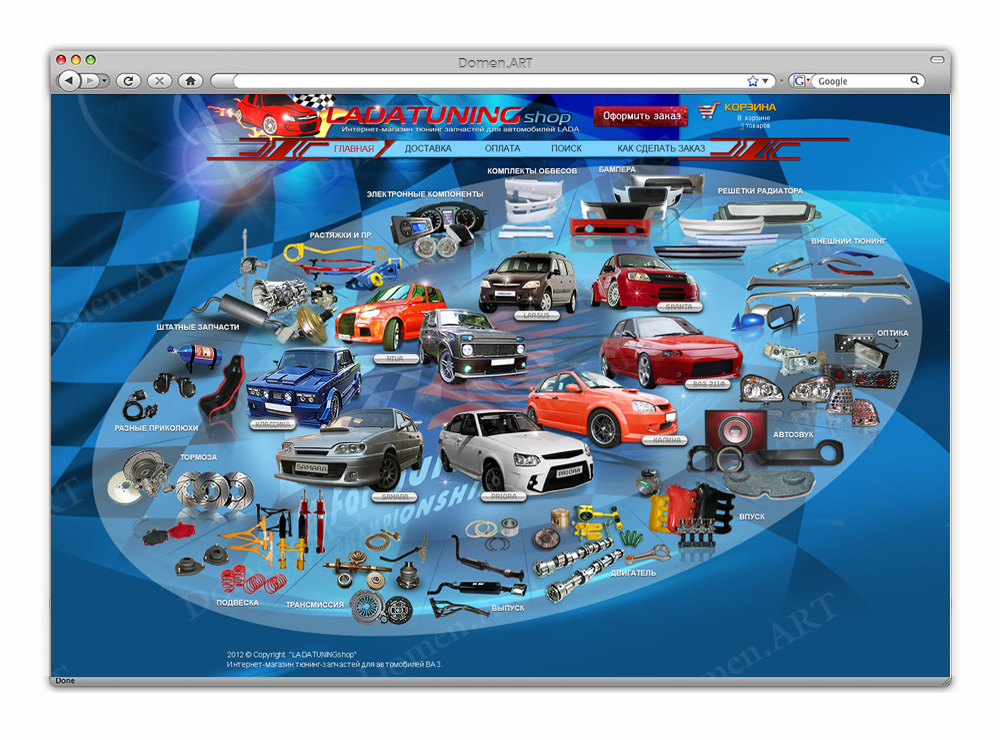This screenshot has height=740, width=1000.
Task: Click the dark grey Niva 4x4 car
Action: (x=473, y=345)
